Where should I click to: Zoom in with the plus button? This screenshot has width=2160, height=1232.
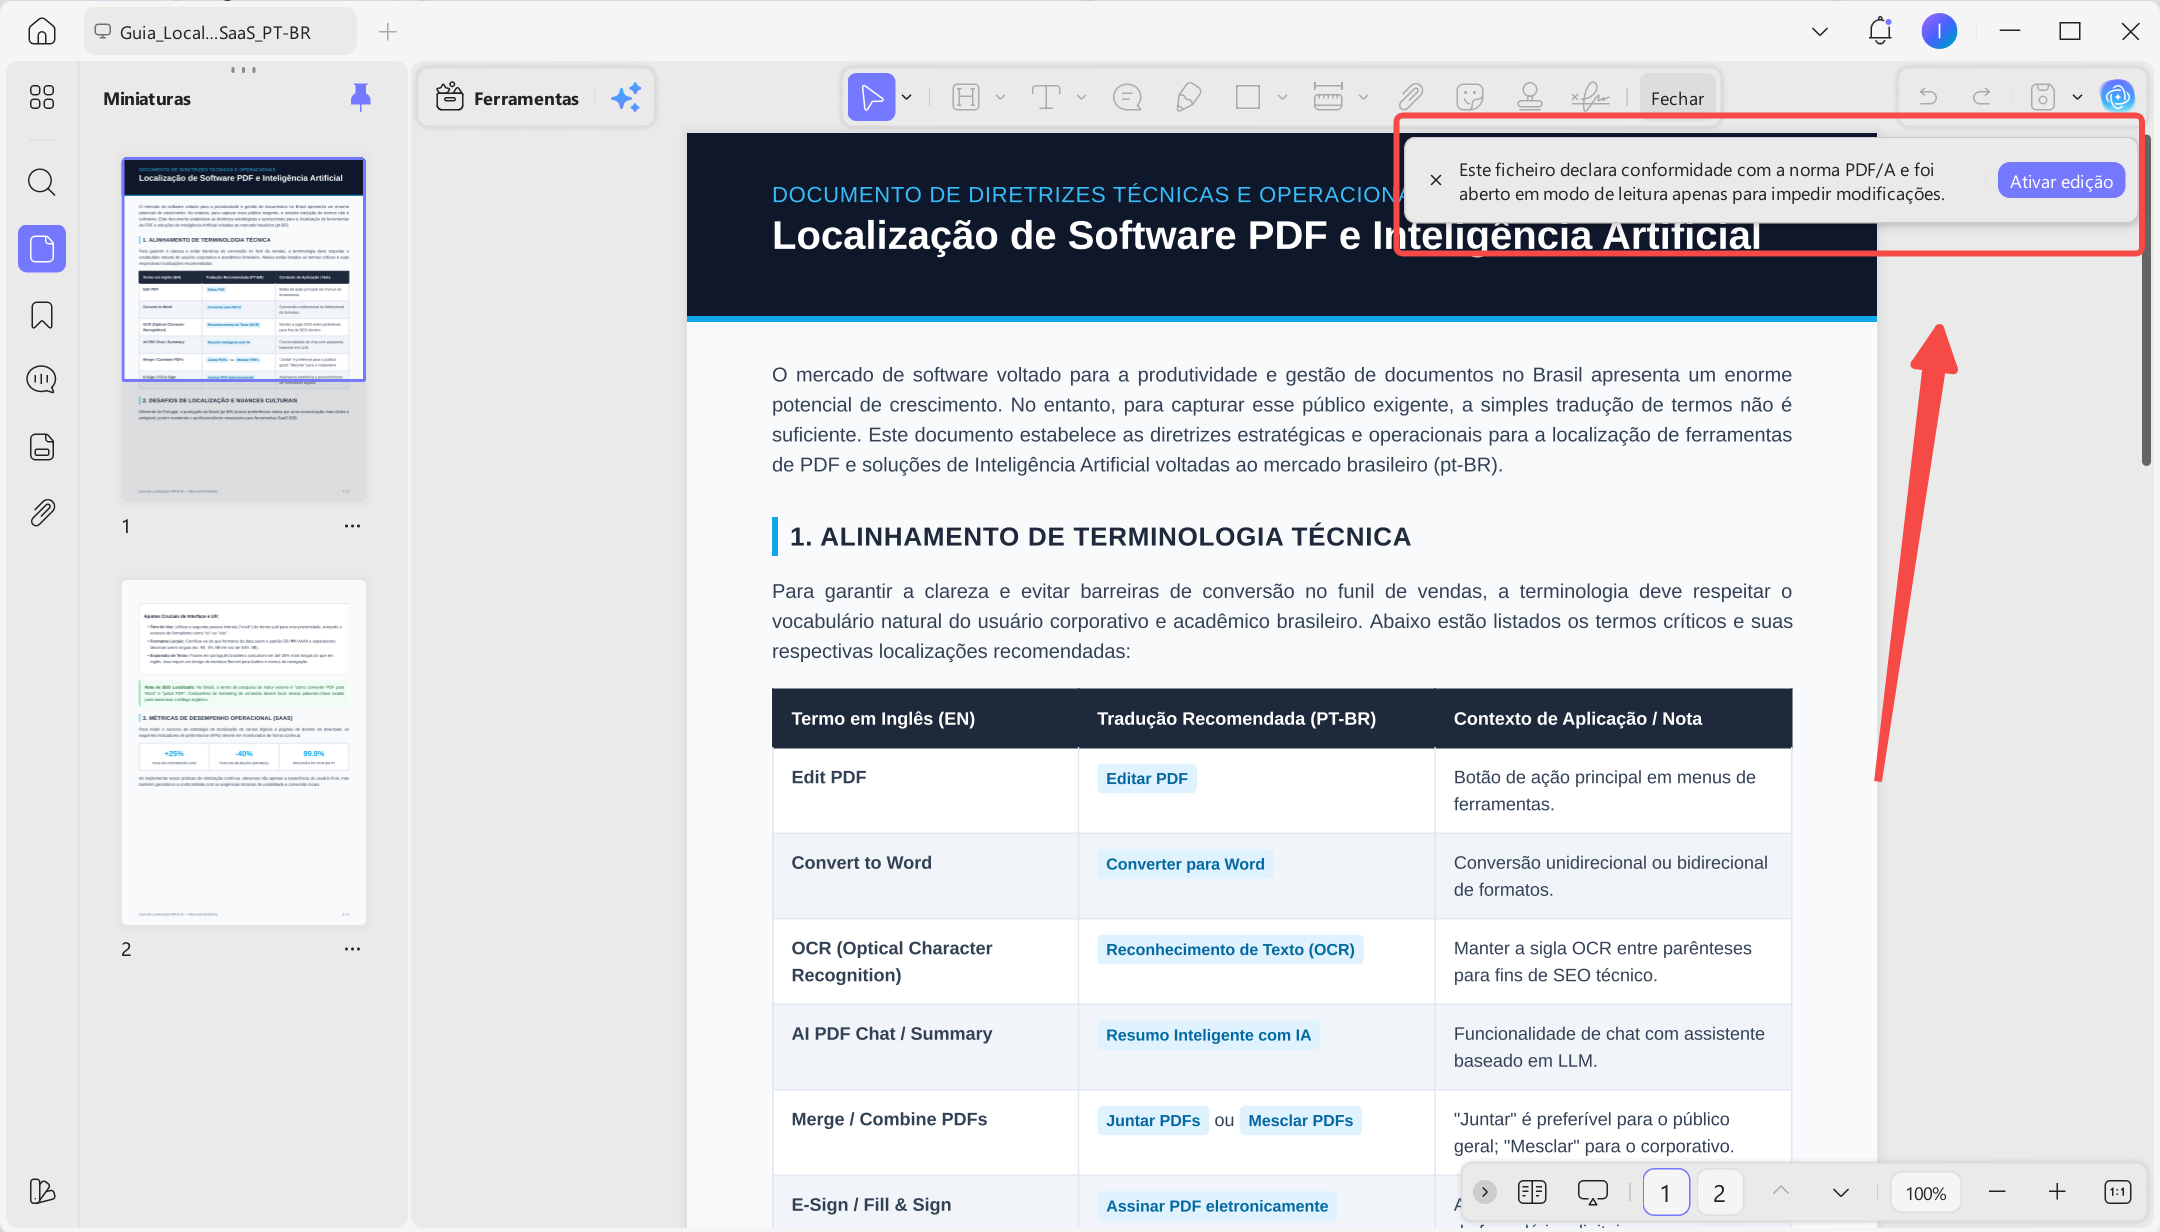(2057, 1192)
